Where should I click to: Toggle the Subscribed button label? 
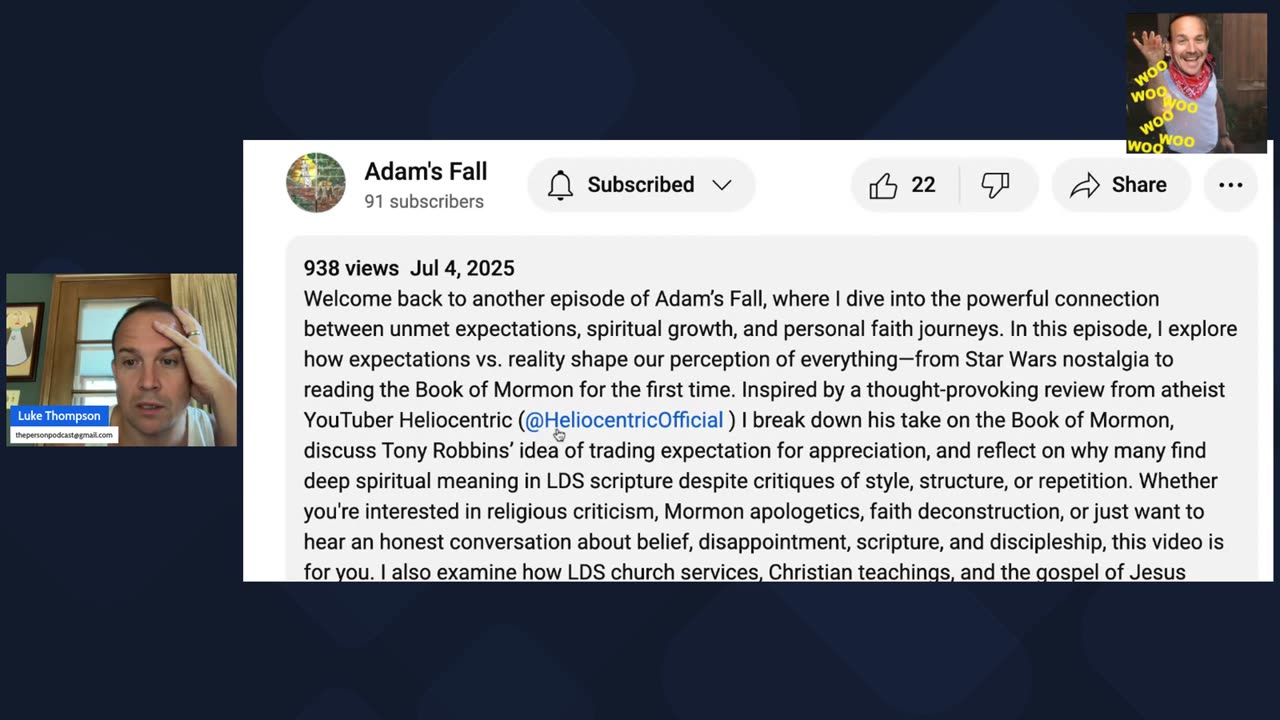click(640, 185)
